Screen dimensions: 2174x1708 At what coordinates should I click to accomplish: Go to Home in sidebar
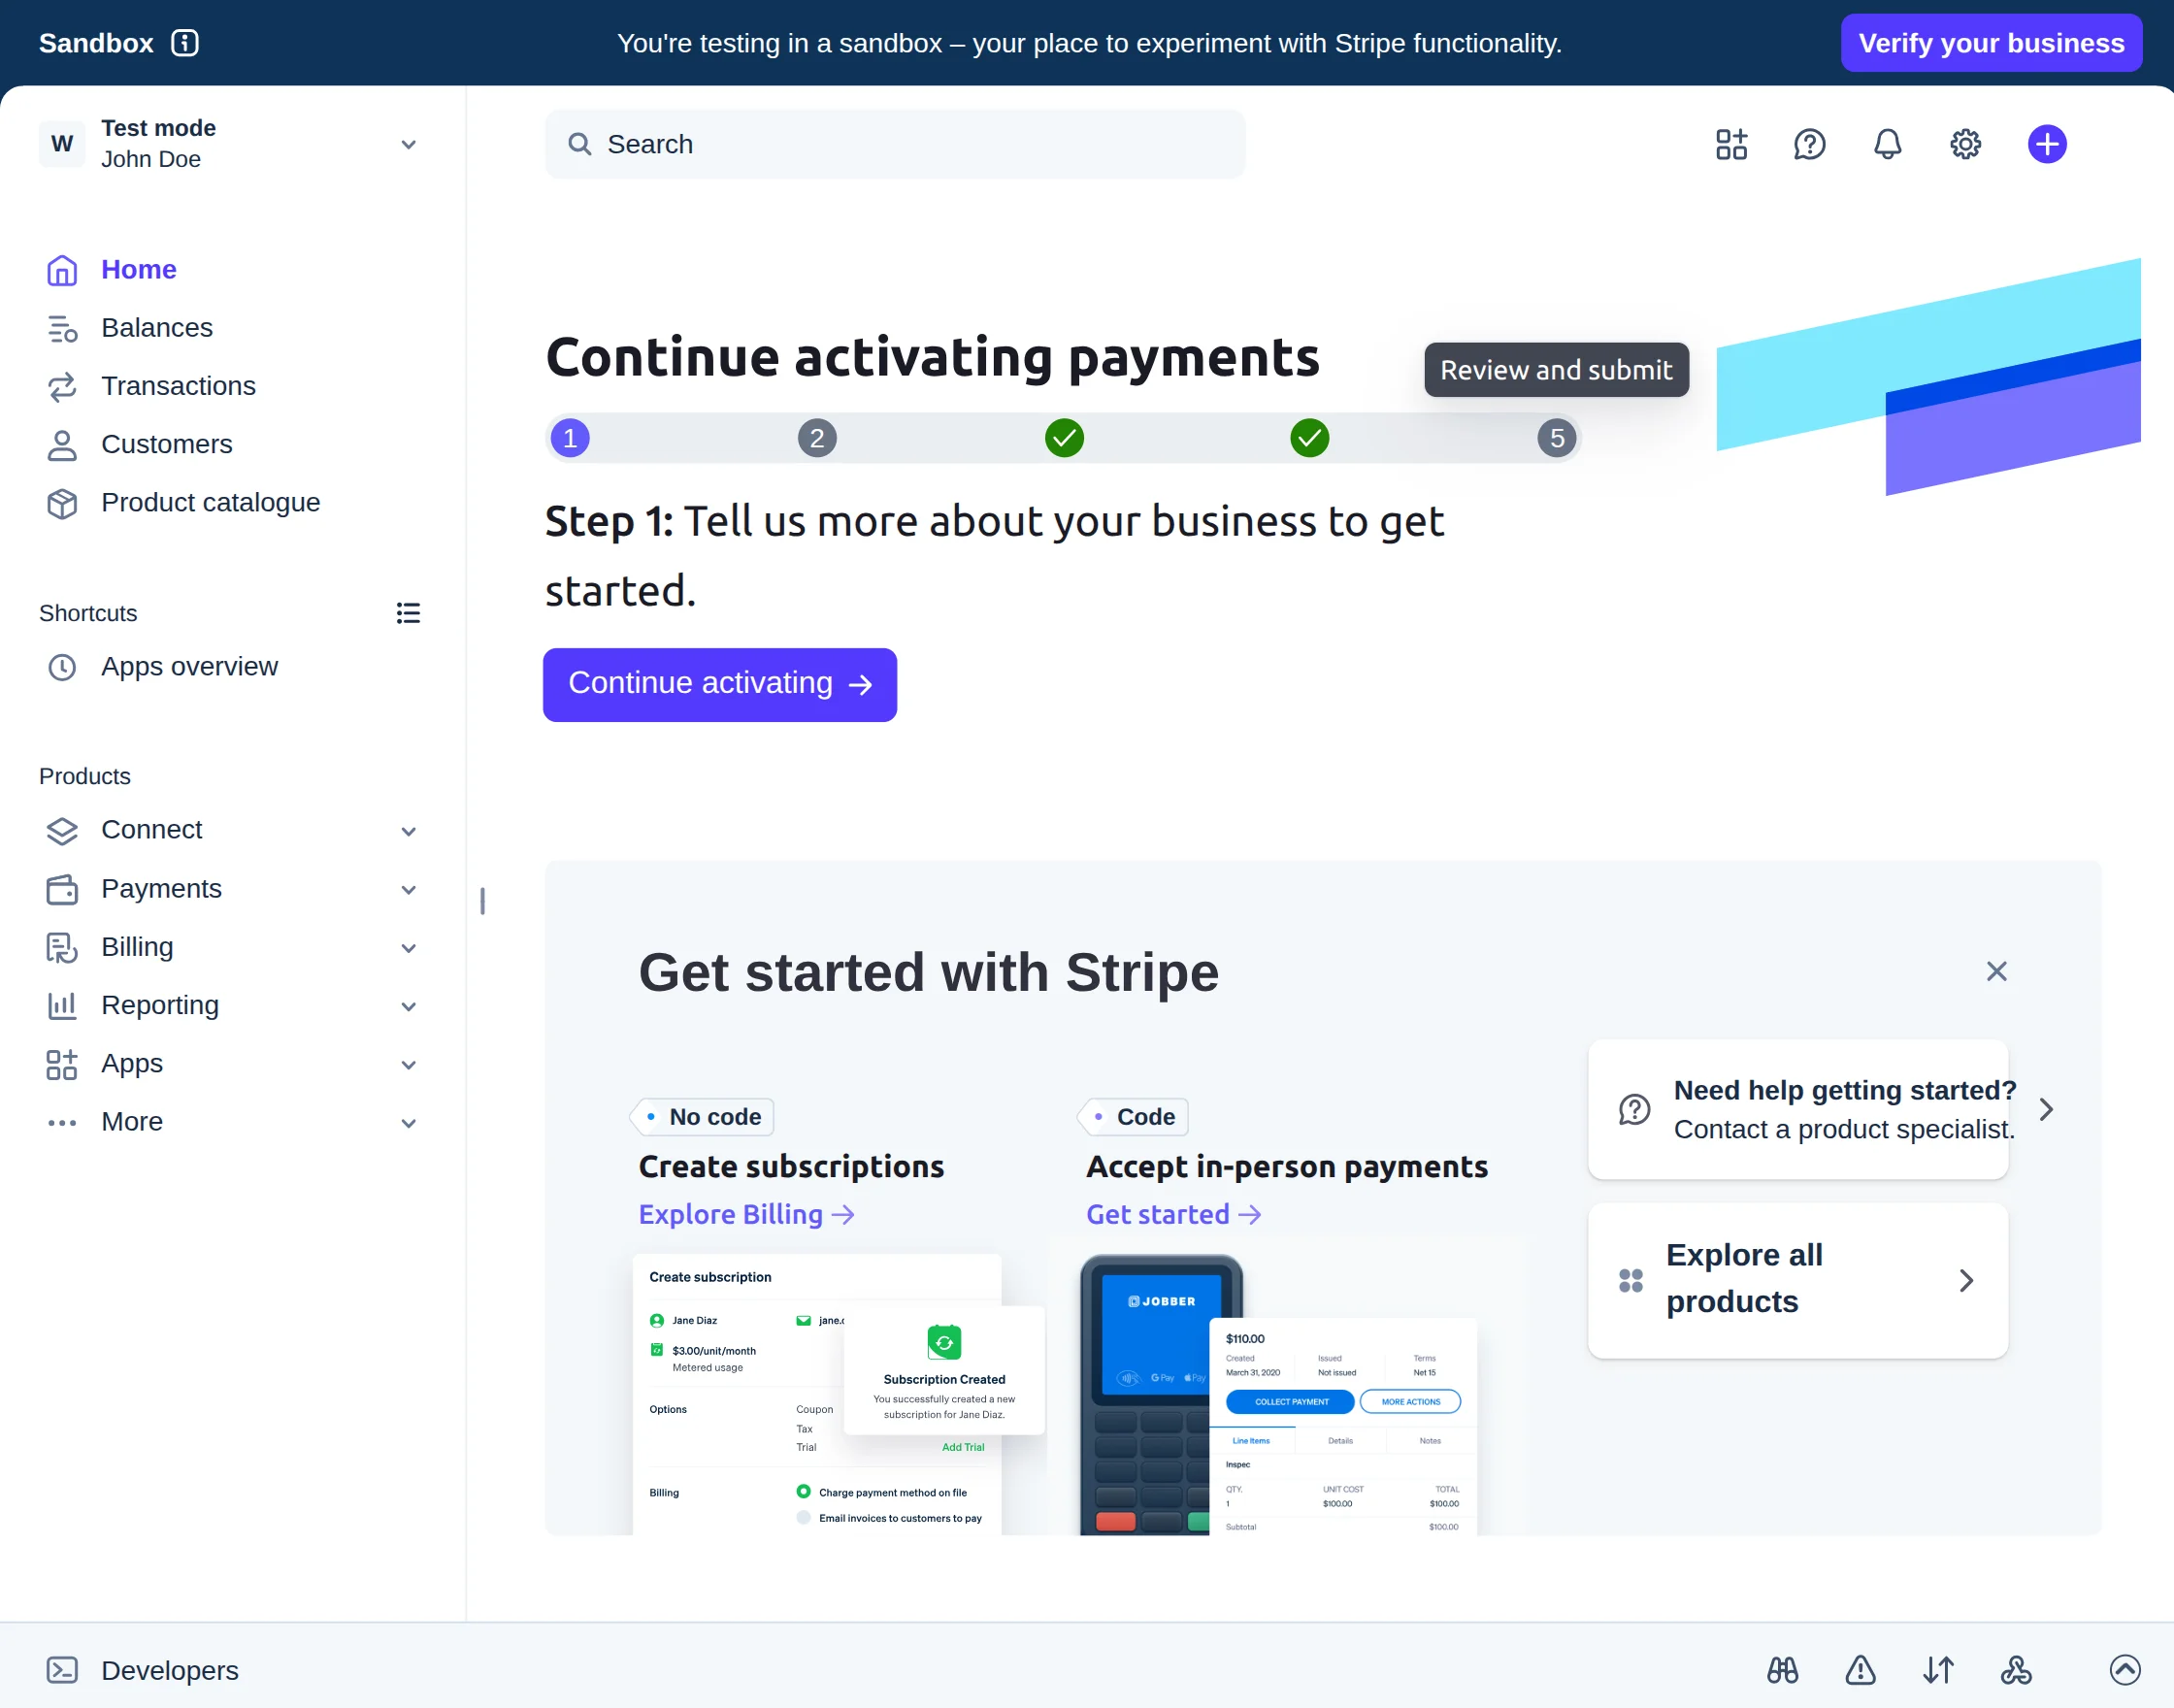point(139,270)
